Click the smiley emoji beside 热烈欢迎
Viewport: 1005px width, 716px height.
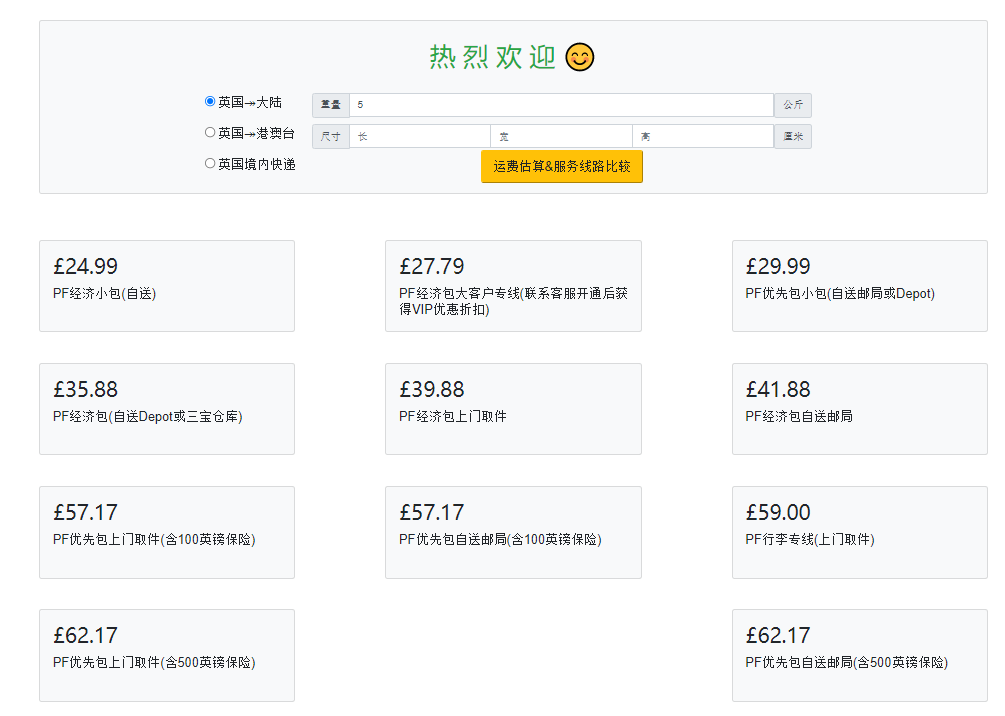pyautogui.click(x=579, y=57)
